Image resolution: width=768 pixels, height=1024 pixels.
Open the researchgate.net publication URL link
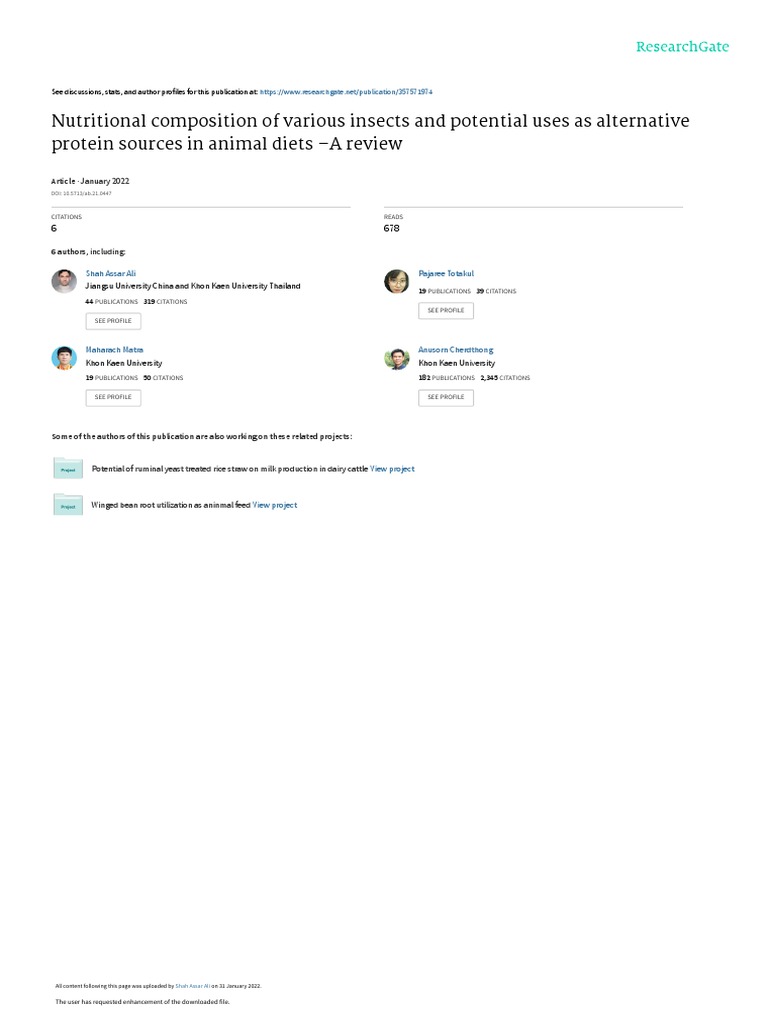click(346, 91)
